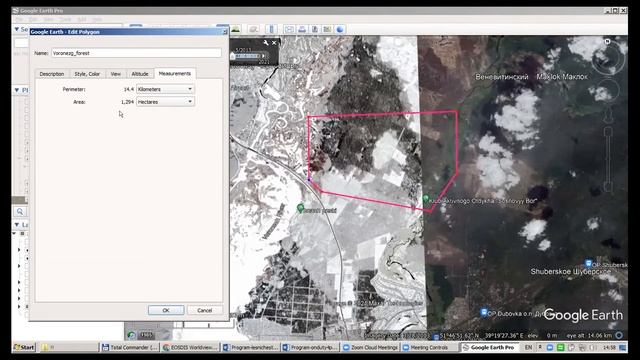This screenshot has width=640, height=360.
Task: Switch to EOSDIS Worldview taskbar button
Action: tap(190, 347)
